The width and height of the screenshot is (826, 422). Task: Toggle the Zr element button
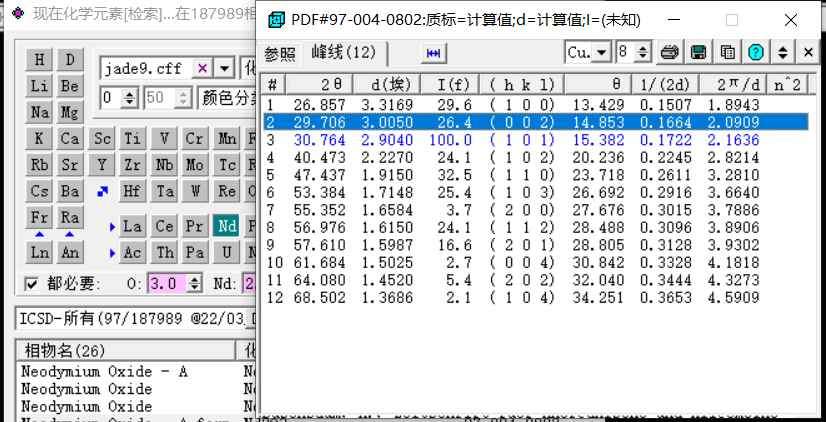pos(132,165)
